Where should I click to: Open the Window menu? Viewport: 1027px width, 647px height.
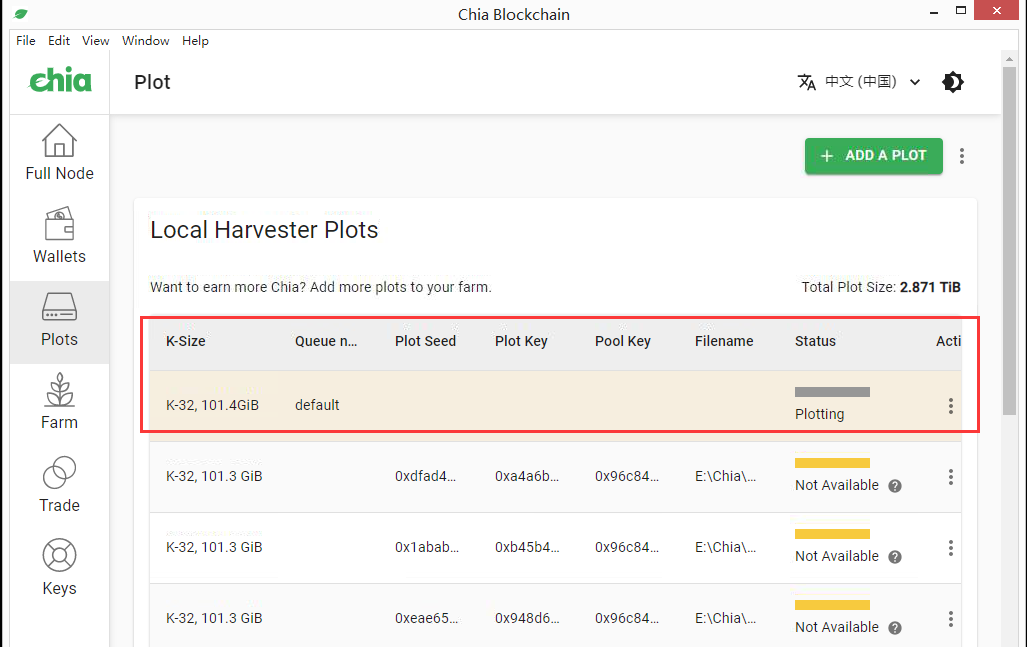point(146,41)
